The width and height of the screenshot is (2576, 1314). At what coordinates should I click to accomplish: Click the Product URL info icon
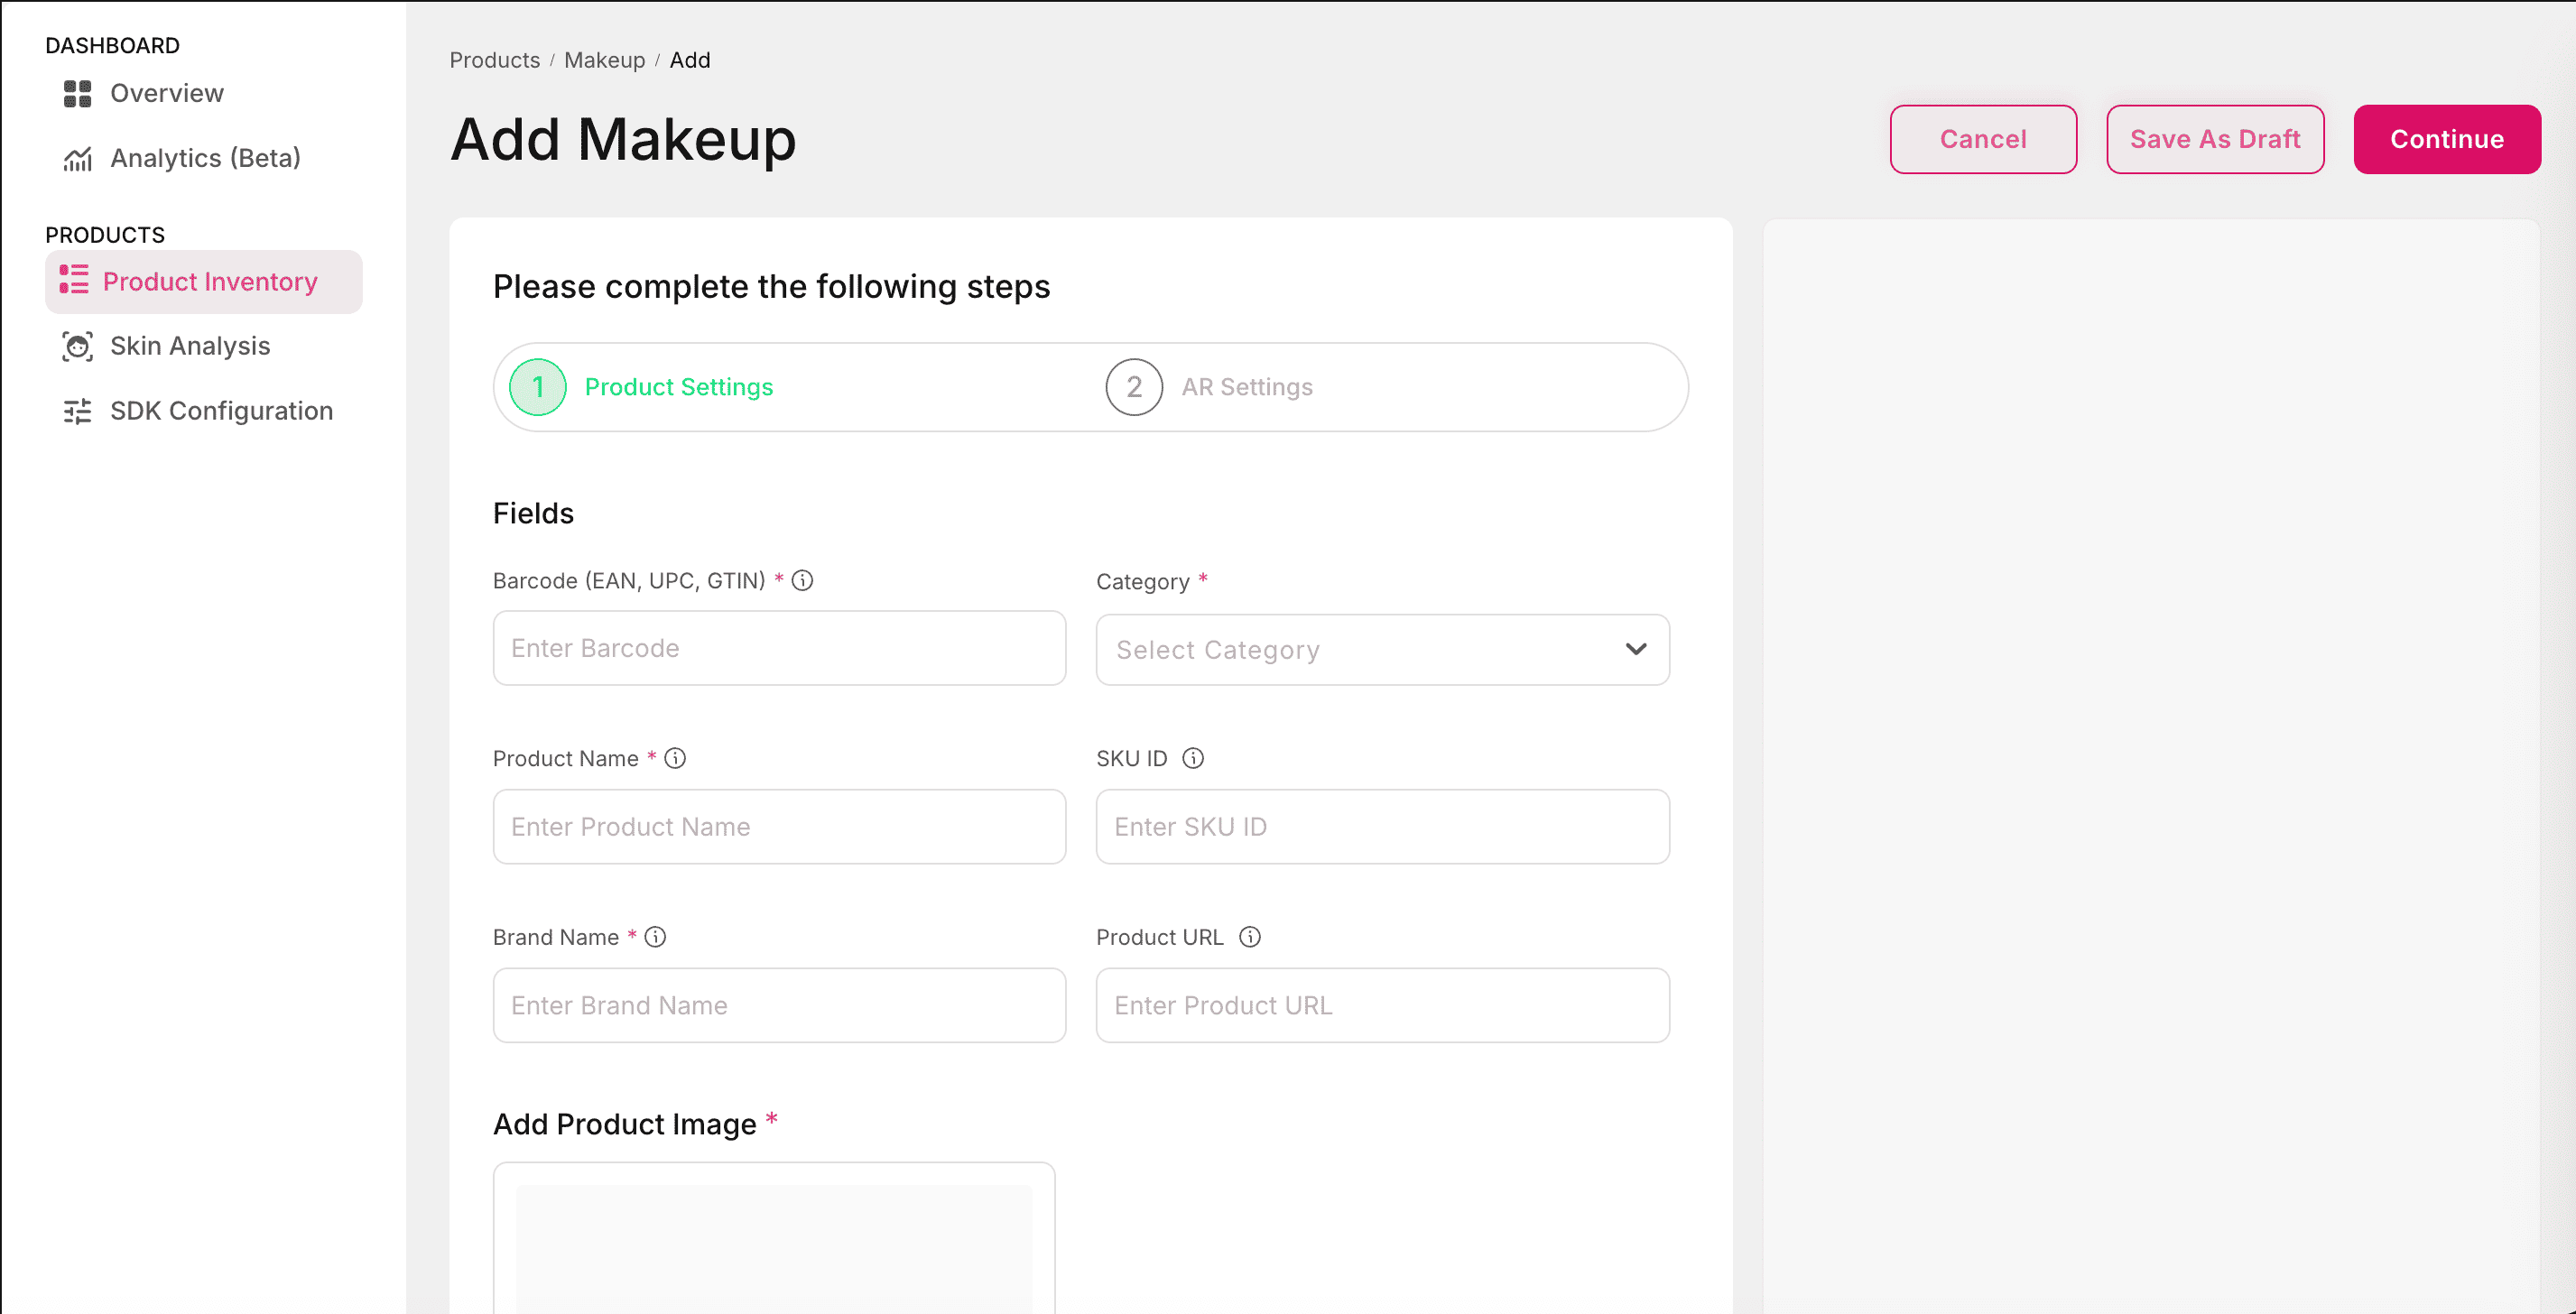[x=1249, y=937]
